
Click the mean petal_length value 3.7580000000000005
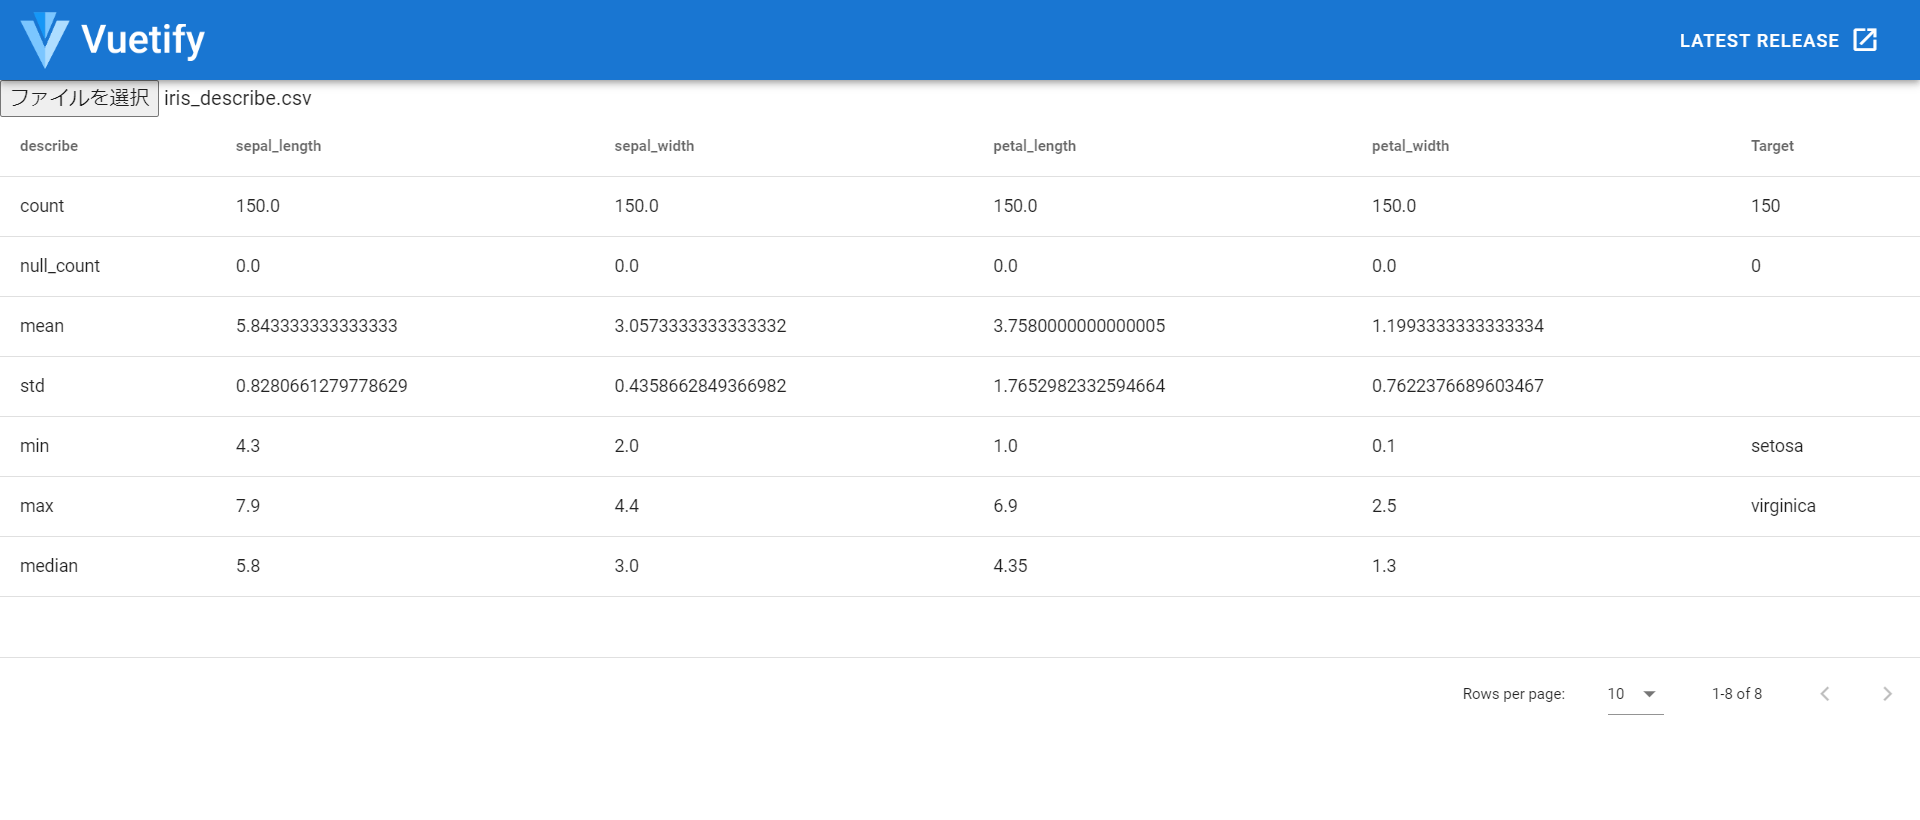point(1079,326)
